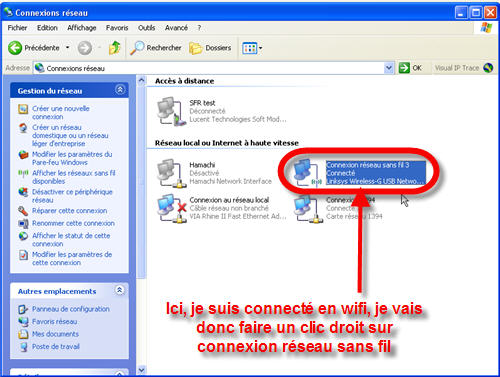This screenshot has height=377, width=500.
Task: Click the wireless signal bars icon
Action: tap(23, 174)
